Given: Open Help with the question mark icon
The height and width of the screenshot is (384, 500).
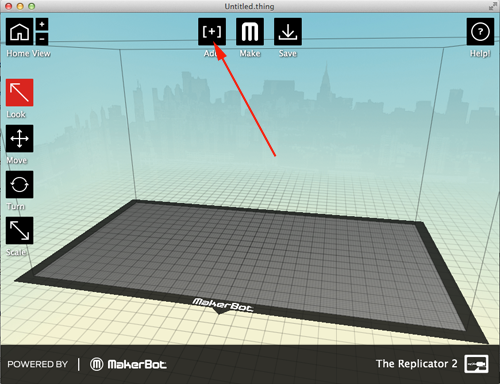Looking at the screenshot, I should coord(480,31).
